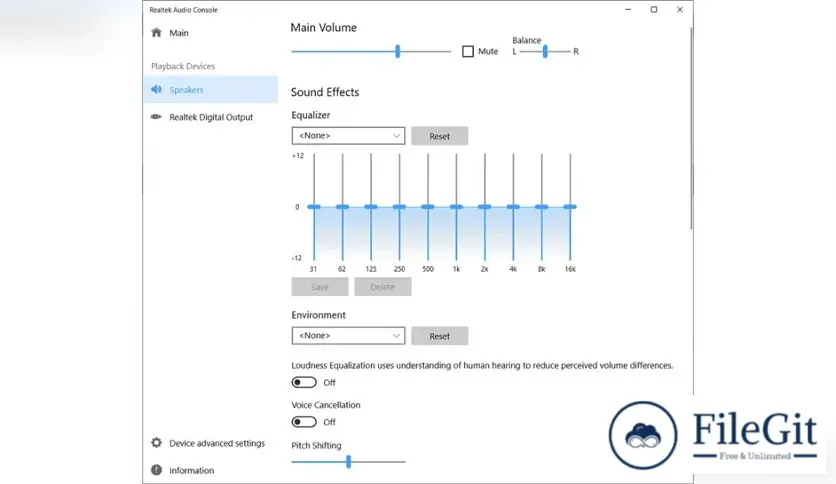This screenshot has width=836, height=484.
Task: Click the equalizer Save button
Action: [320, 287]
